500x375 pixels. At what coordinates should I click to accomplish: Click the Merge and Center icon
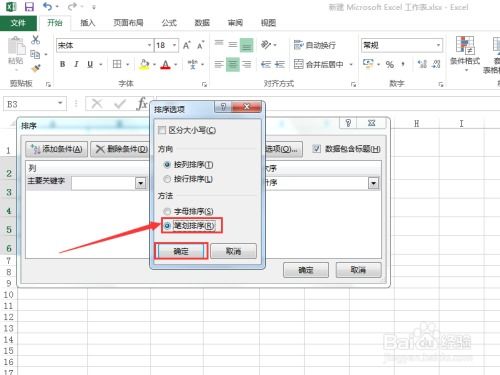(299, 64)
